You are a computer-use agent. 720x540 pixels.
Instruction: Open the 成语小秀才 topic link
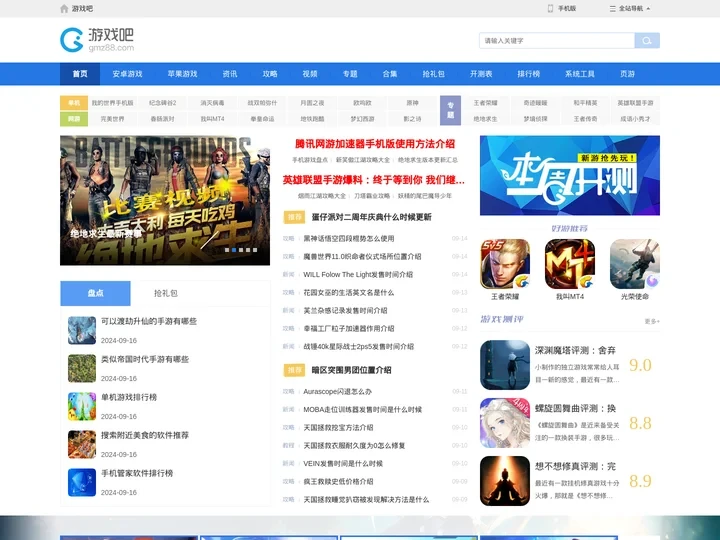636,118
